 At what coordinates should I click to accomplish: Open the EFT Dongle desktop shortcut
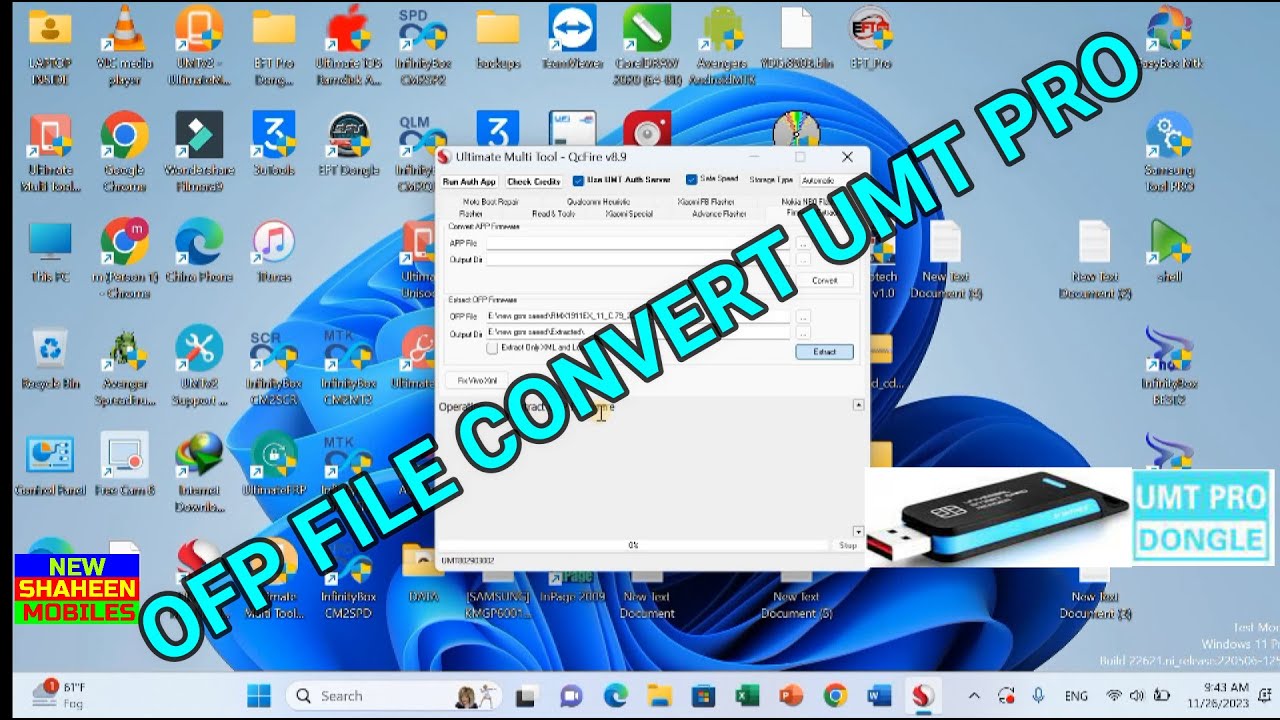pos(349,144)
